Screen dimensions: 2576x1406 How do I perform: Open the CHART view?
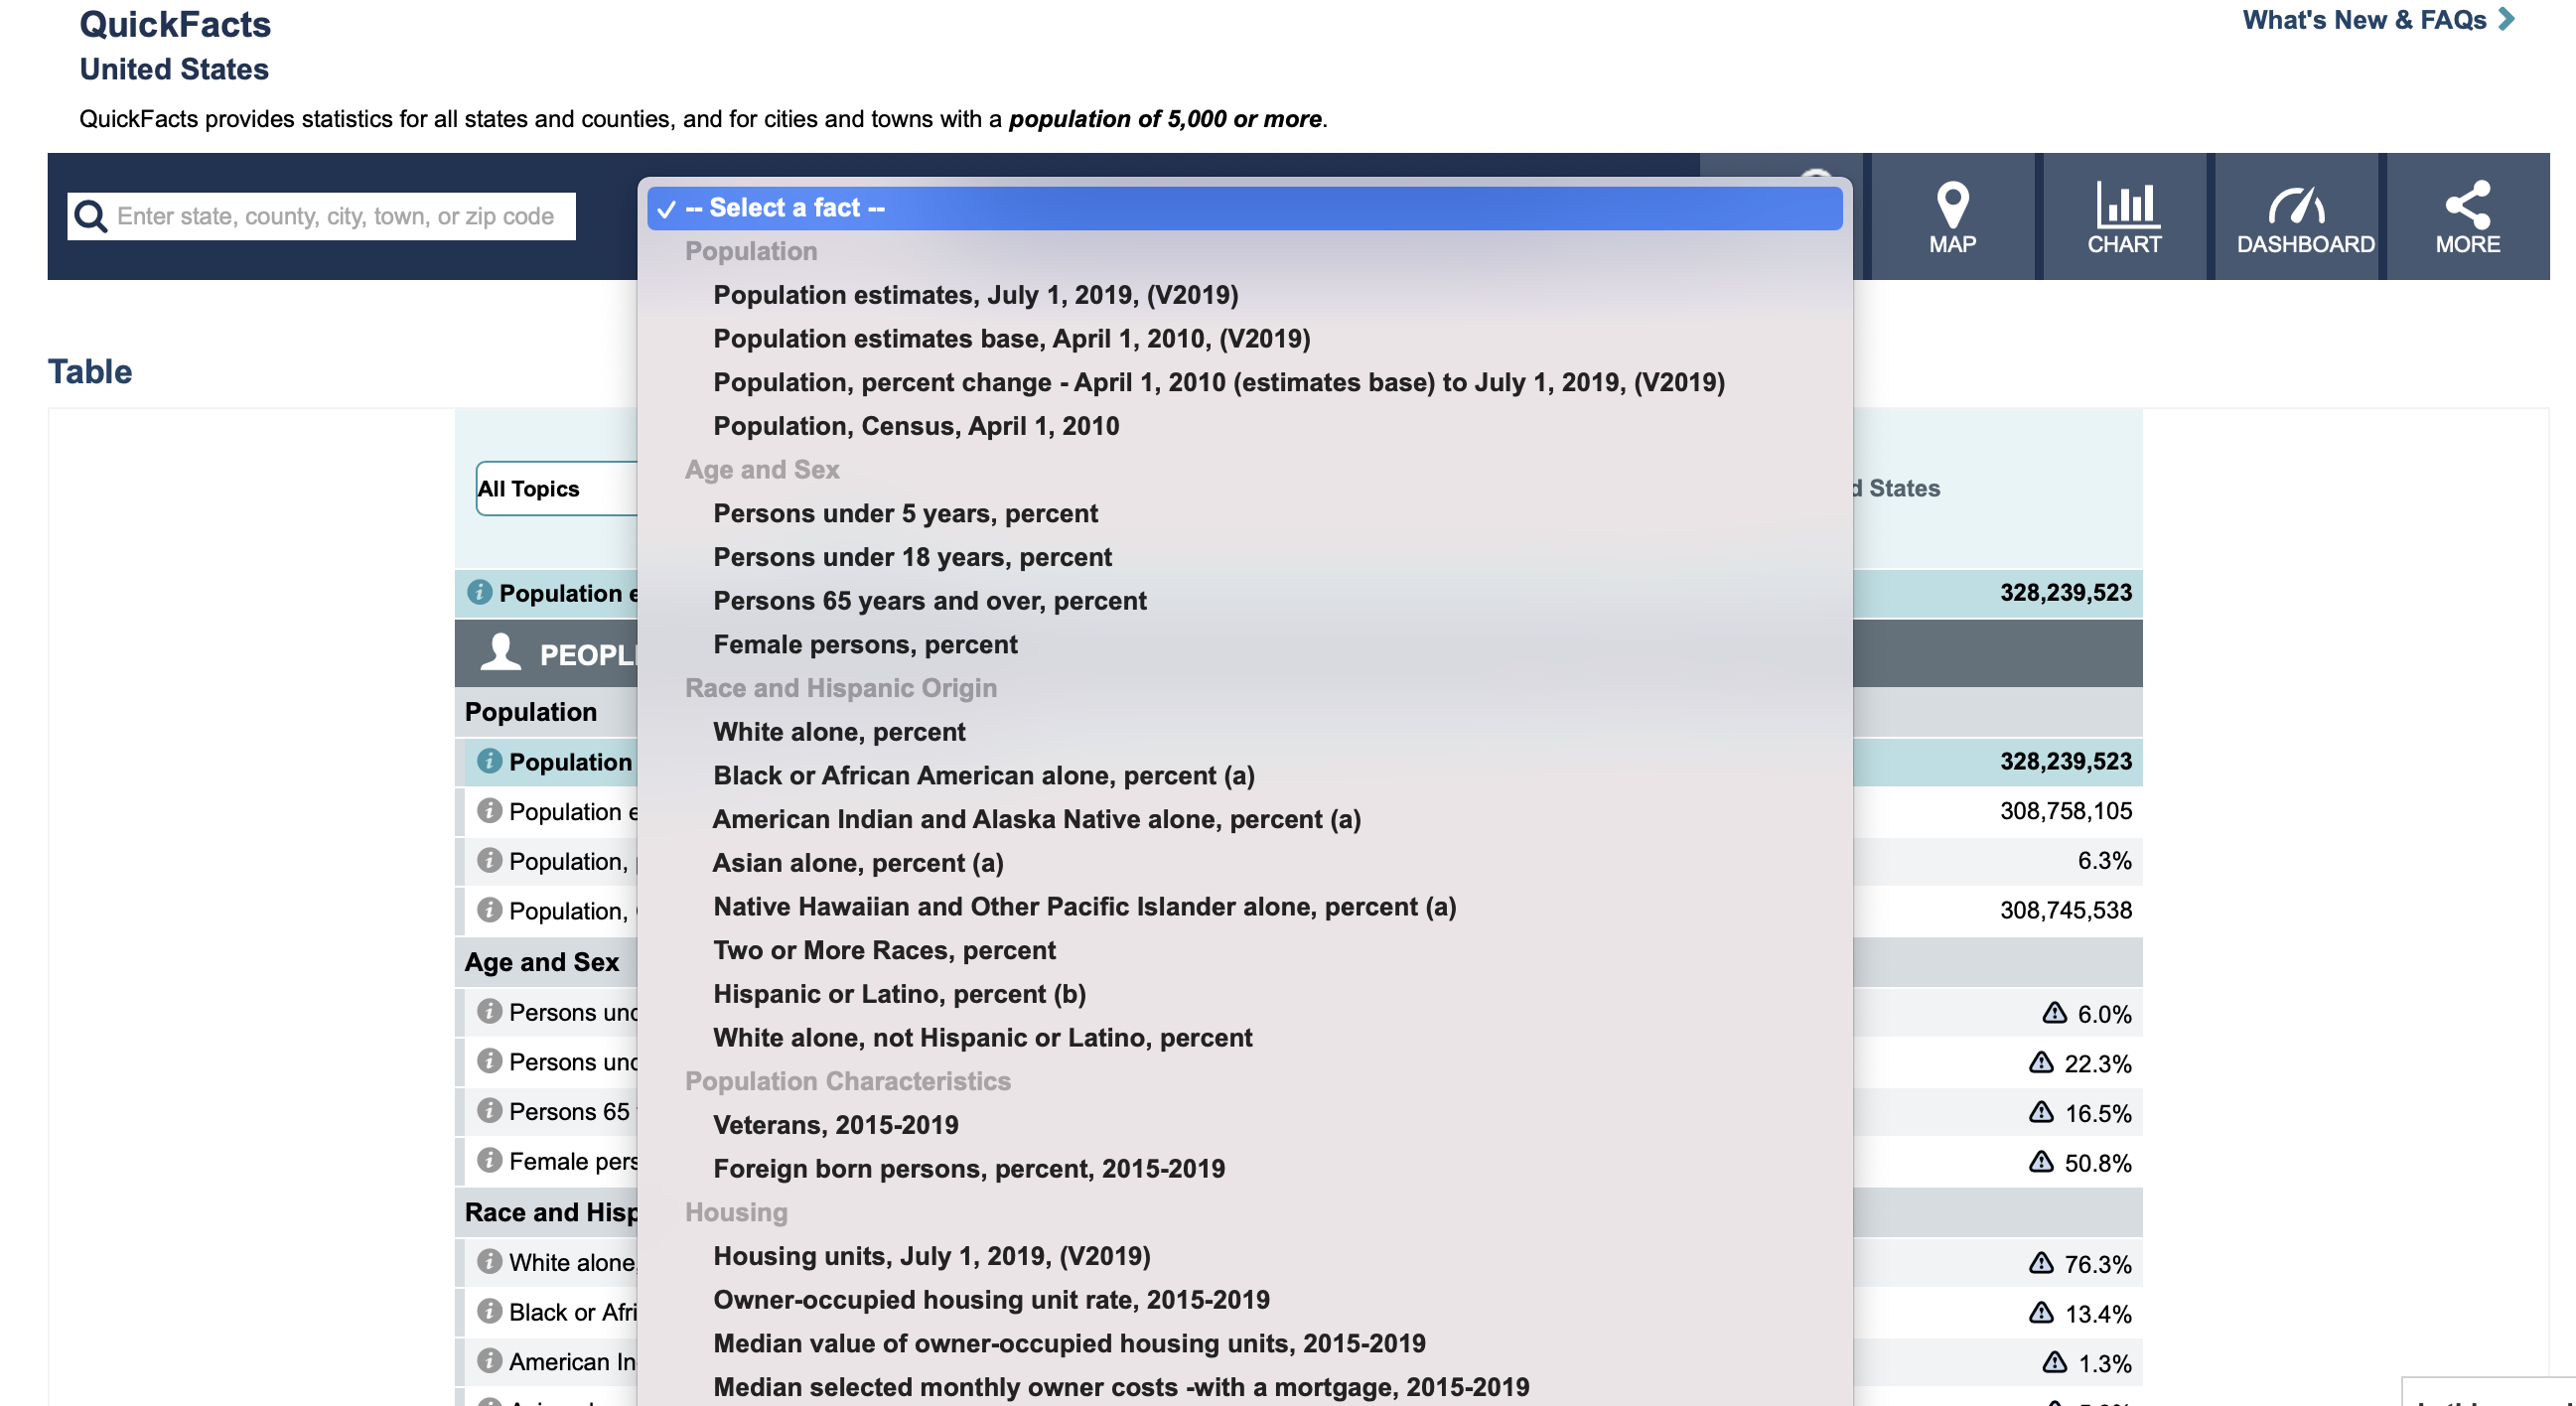[x=2124, y=216]
